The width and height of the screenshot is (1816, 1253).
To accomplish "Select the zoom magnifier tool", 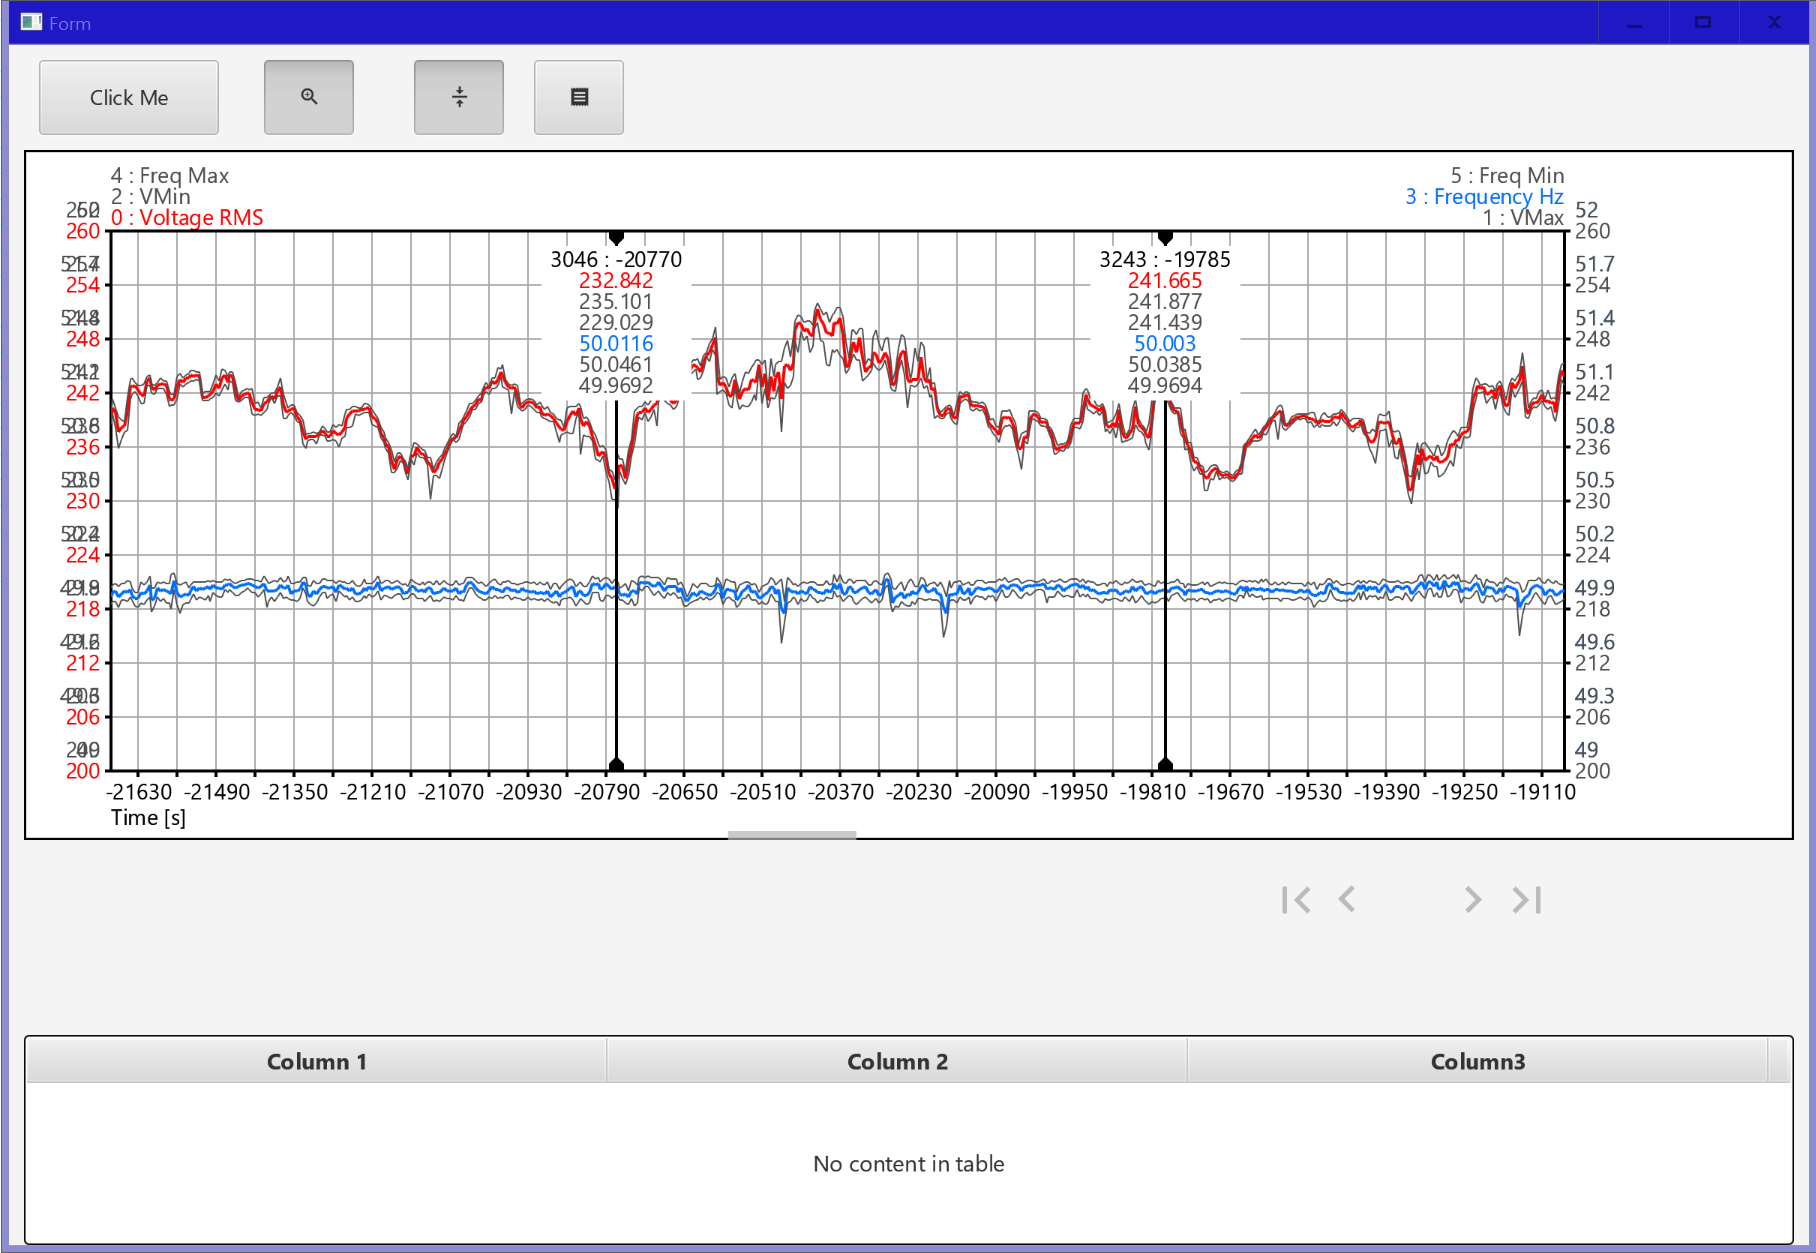I will point(308,97).
